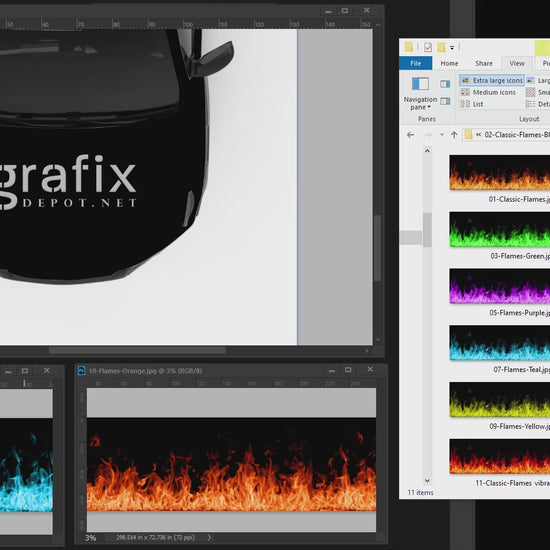Minimize the 10-Flames-Orange document window
The height and width of the screenshot is (550, 550).
(331, 370)
